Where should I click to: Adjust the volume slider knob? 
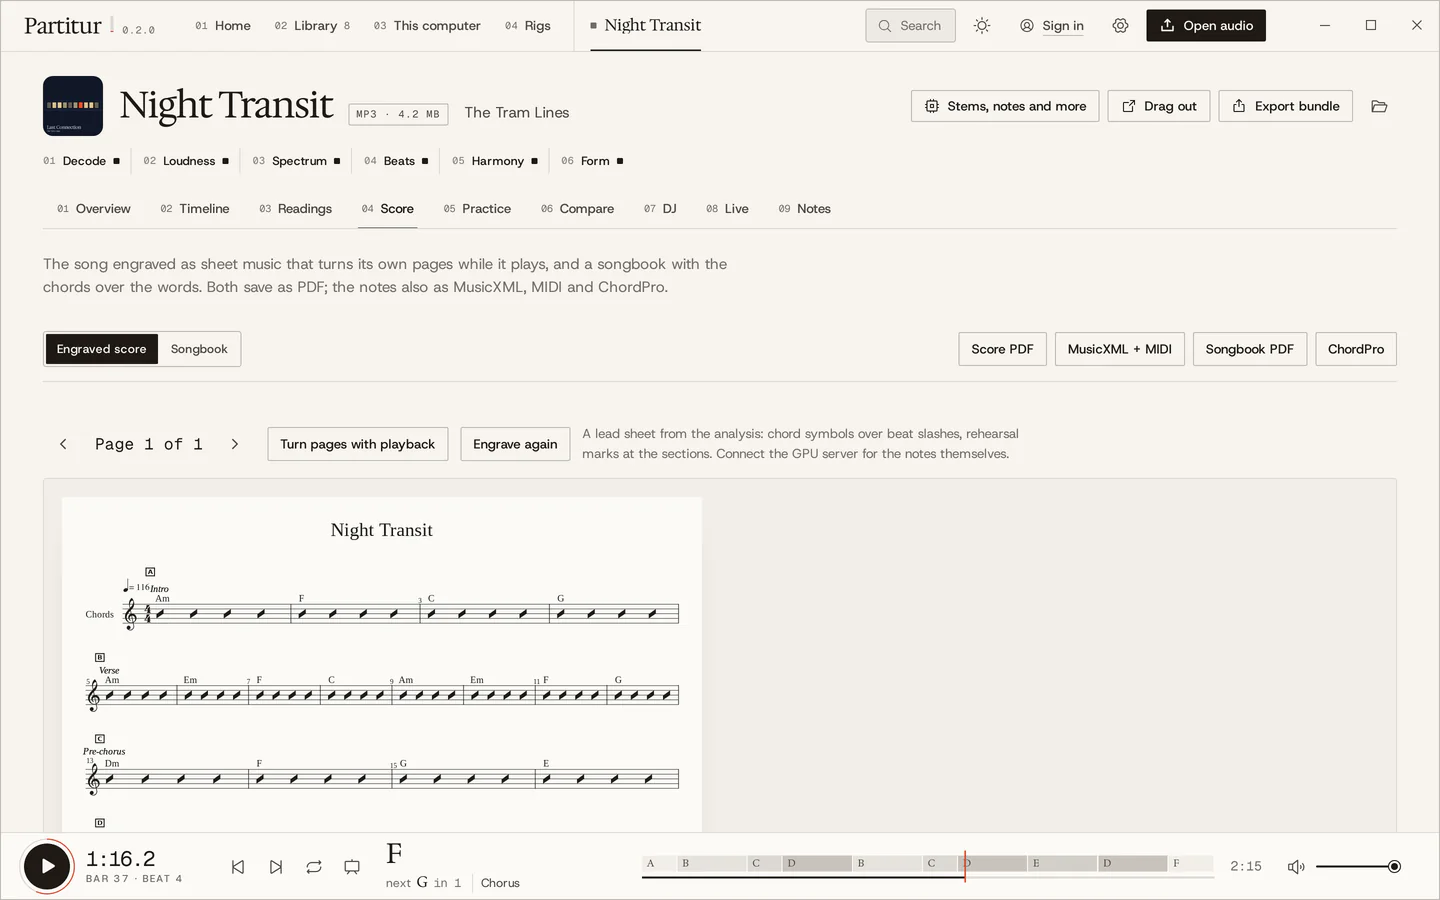point(1394,867)
